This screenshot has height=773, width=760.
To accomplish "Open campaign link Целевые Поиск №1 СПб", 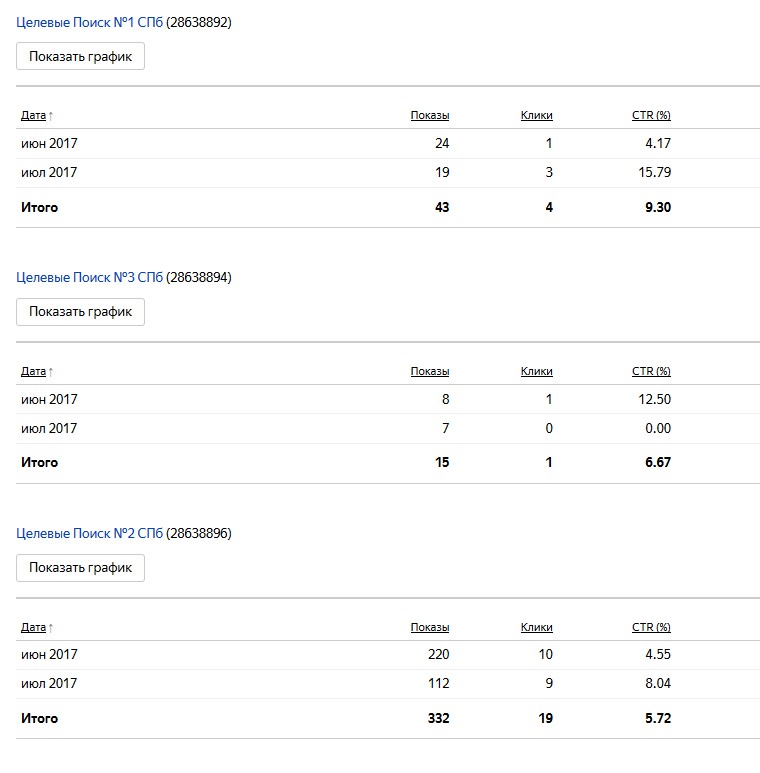I will (x=89, y=23).
